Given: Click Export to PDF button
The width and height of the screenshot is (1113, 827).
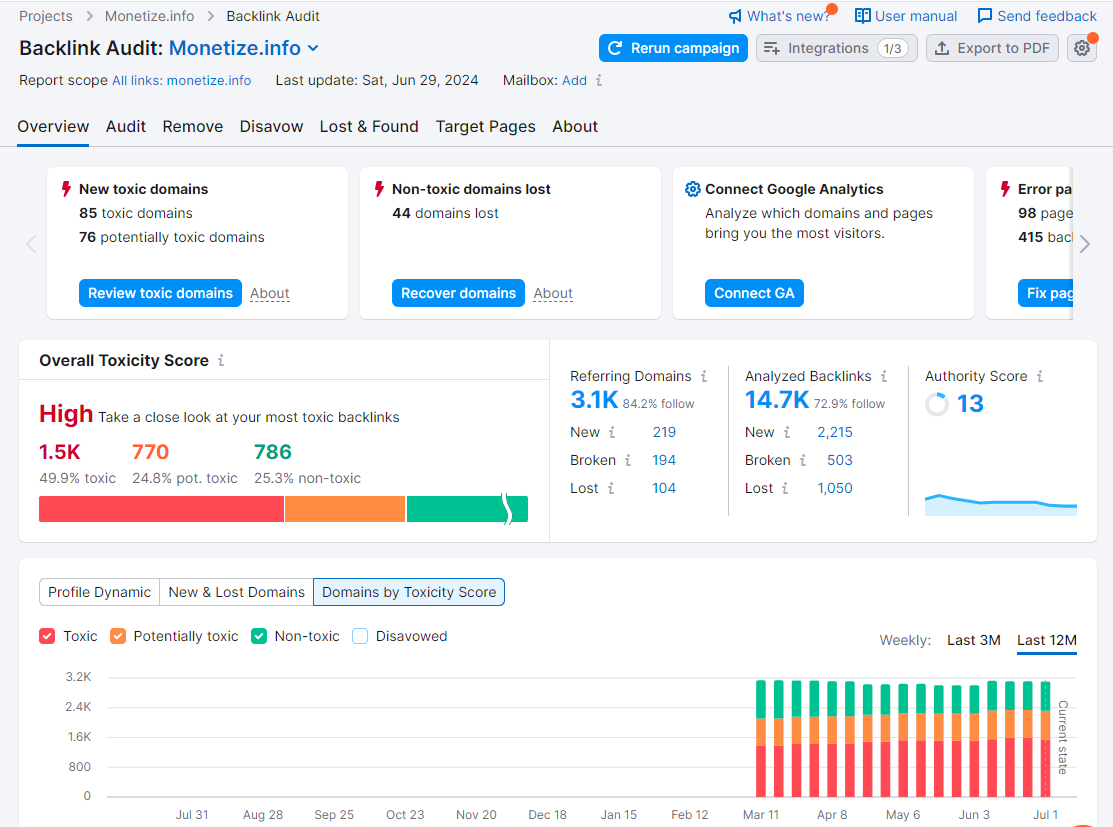Looking at the screenshot, I should click(x=992, y=48).
